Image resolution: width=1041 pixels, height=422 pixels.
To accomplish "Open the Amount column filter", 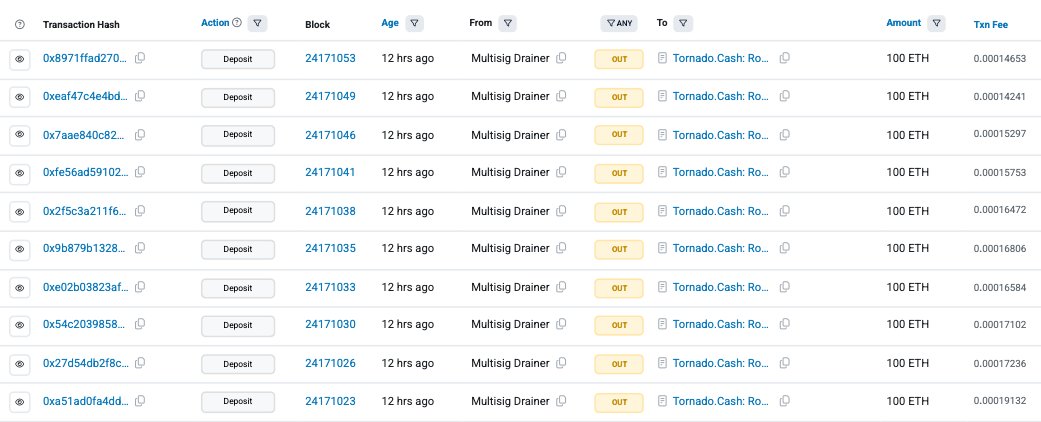I will 936,22.
